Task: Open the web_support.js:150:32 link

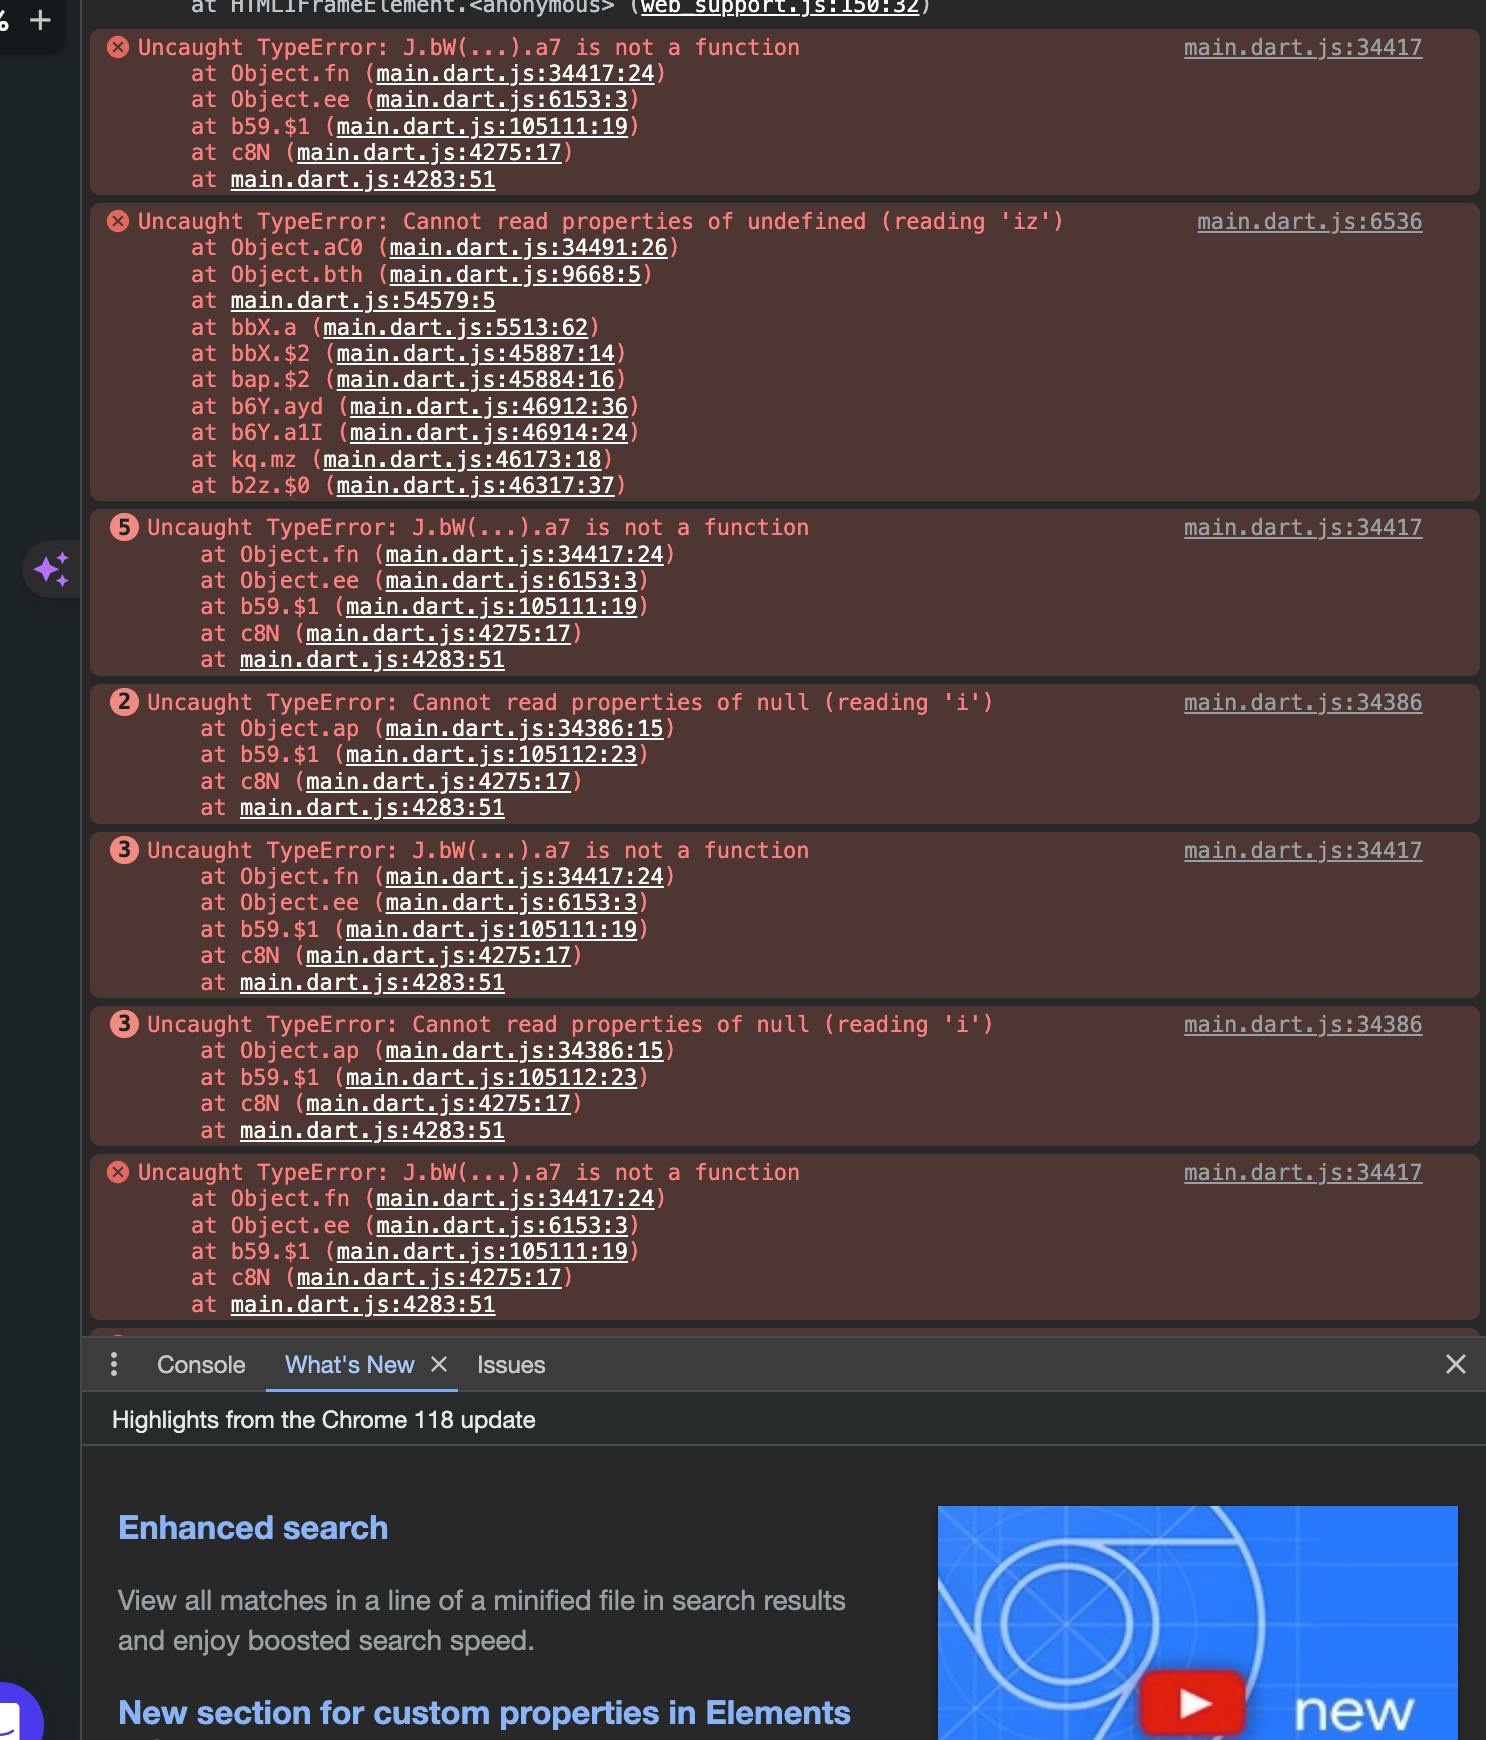Action: coord(780,7)
